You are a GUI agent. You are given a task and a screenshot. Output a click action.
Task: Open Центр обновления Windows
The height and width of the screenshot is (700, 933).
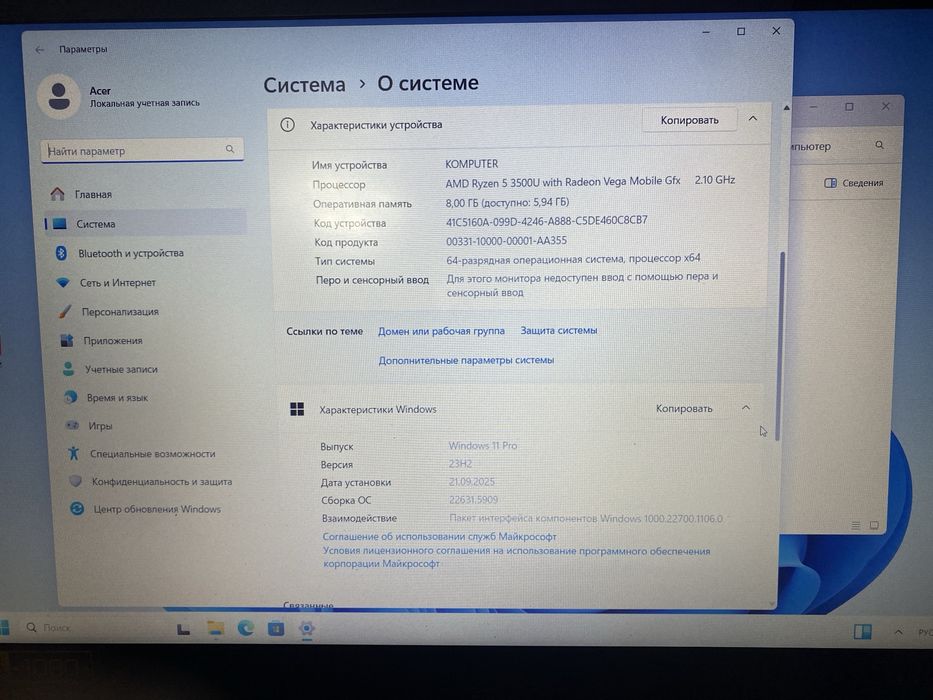coord(159,509)
